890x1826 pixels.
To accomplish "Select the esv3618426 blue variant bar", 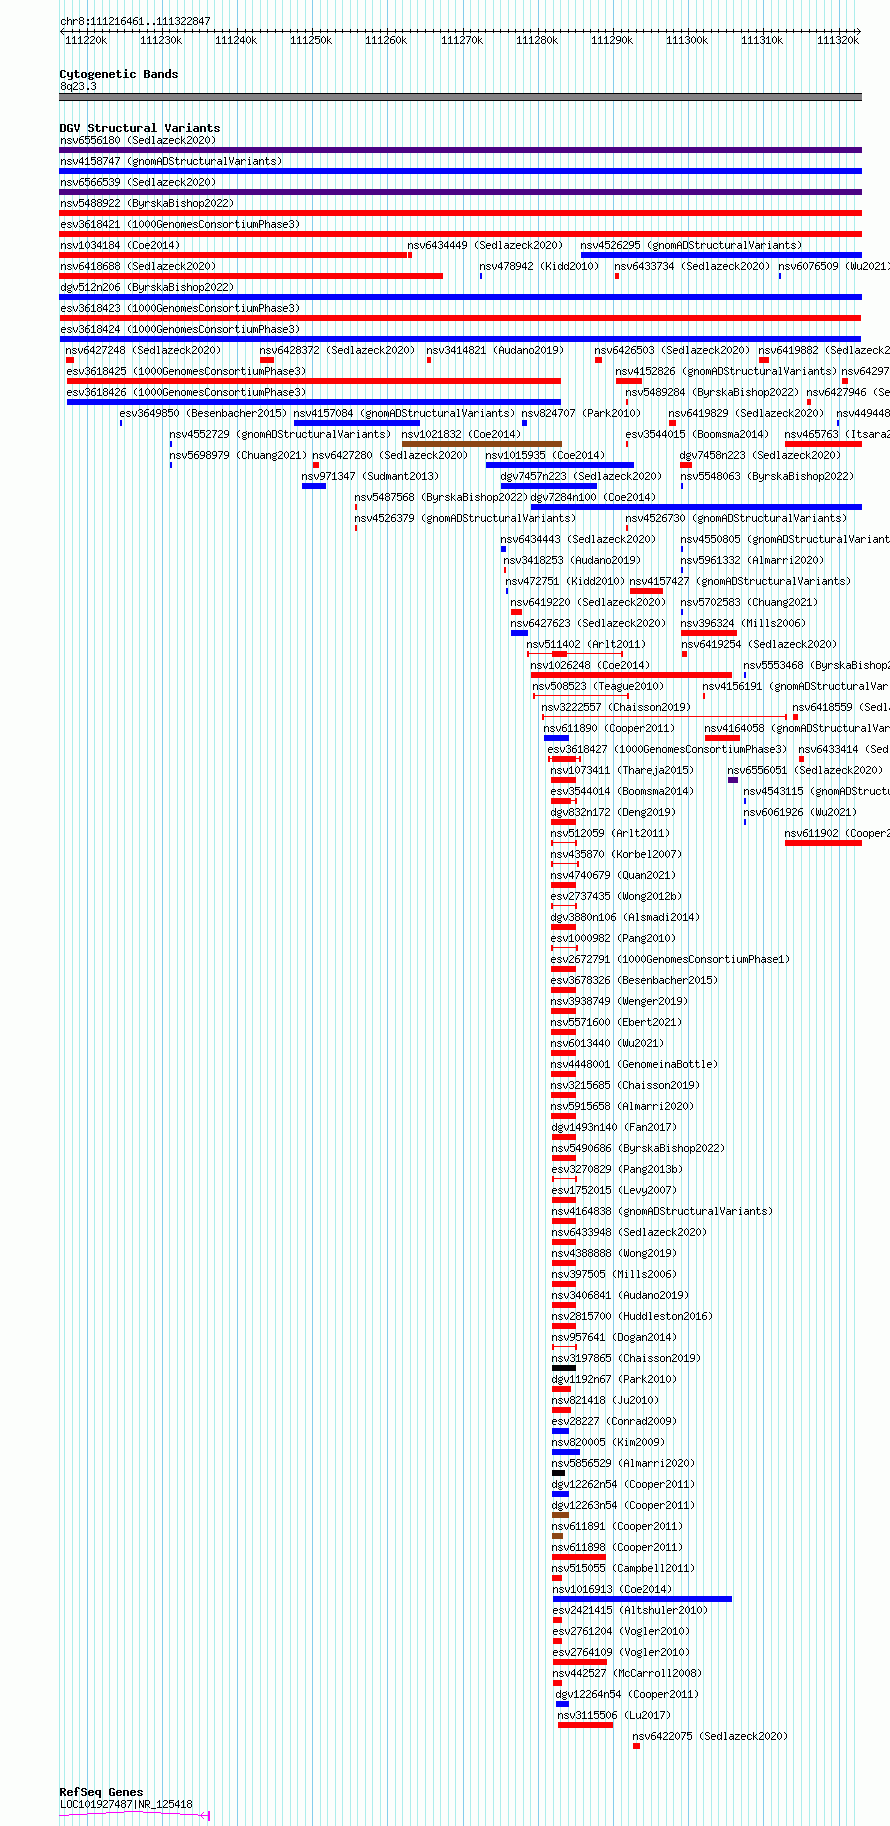I will pos(314,402).
